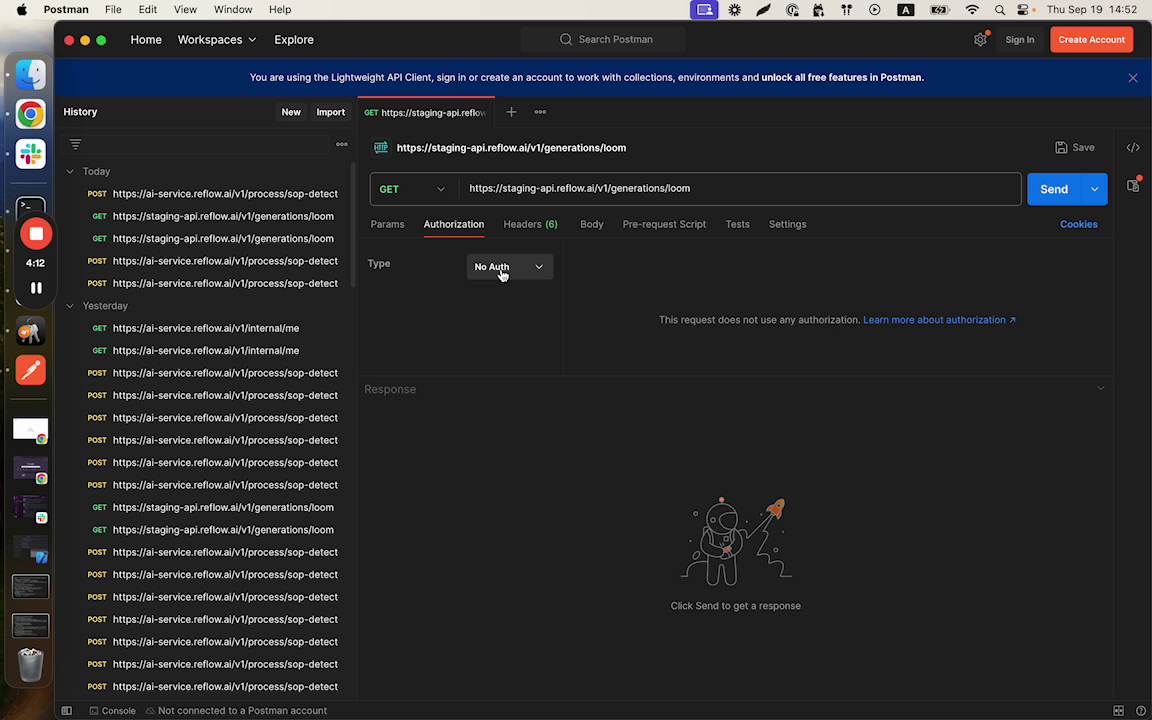
Task: Click the Create Account button
Action: click(1091, 40)
